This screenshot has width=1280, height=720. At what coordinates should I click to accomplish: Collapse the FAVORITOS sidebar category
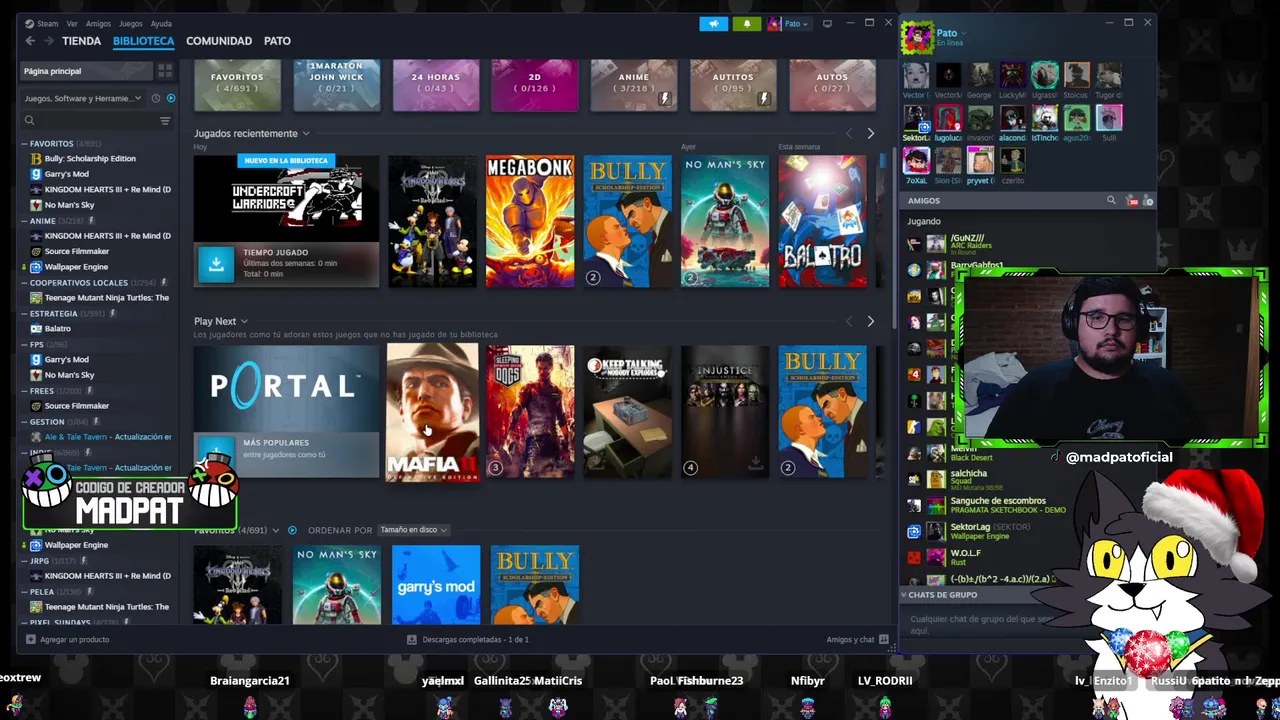(25, 143)
